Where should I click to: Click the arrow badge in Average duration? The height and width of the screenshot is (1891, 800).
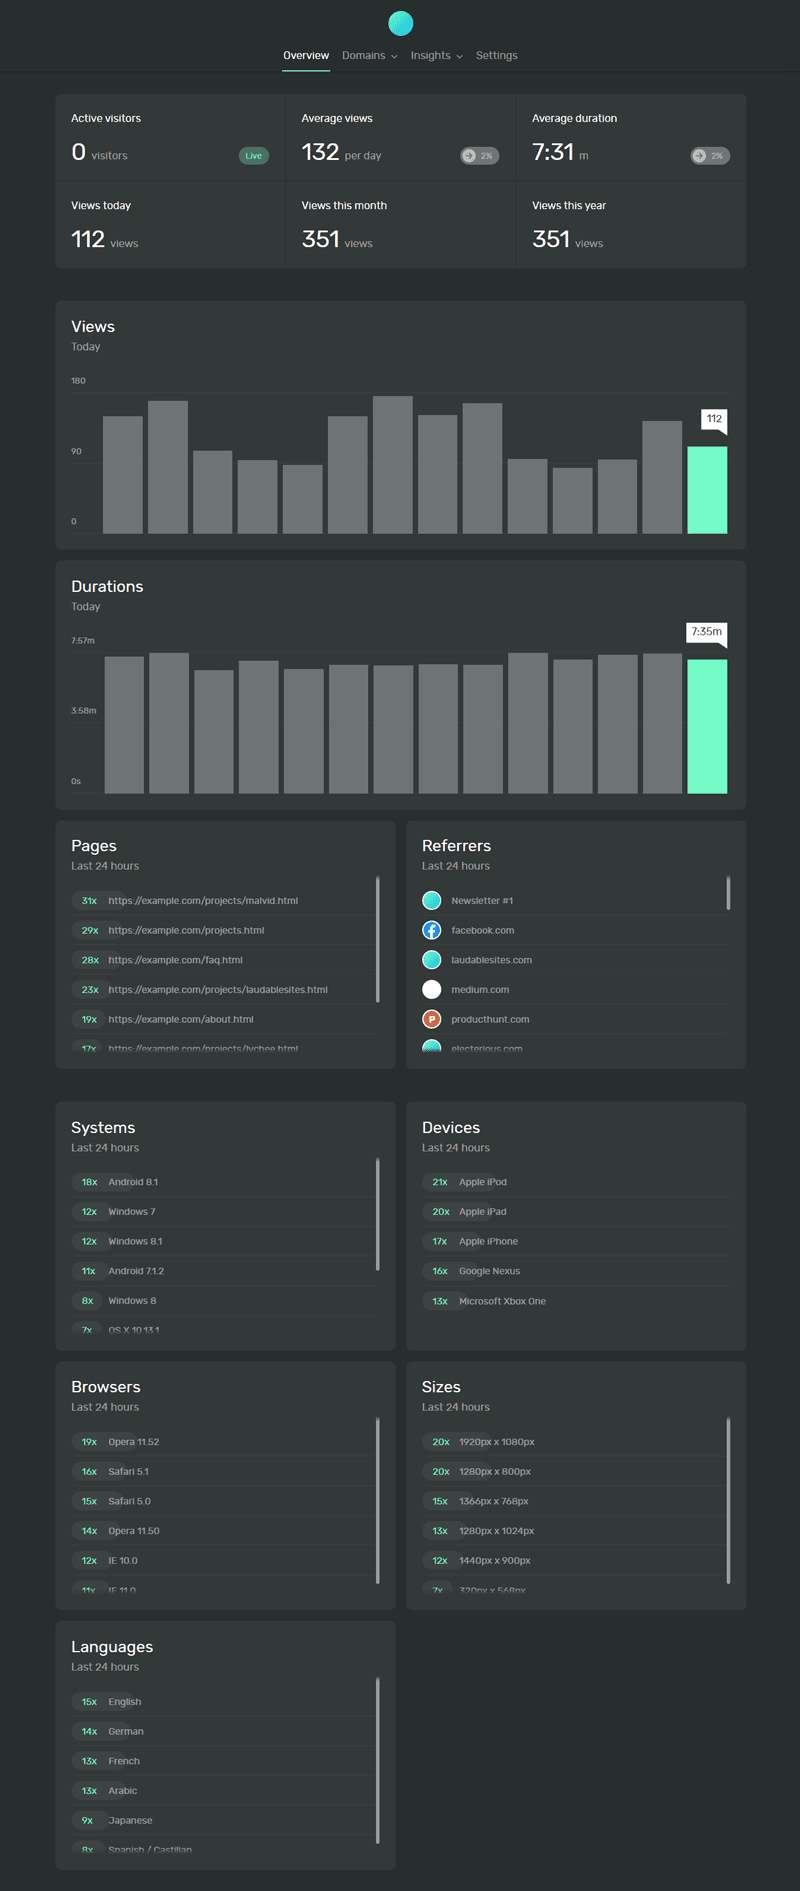click(x=709, y=156)
